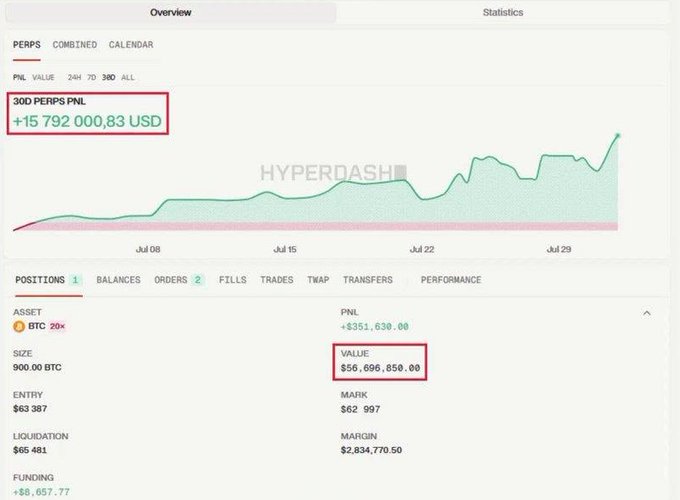Click the size 900.00 BTC
680x500 pixels.
(37, 367)
